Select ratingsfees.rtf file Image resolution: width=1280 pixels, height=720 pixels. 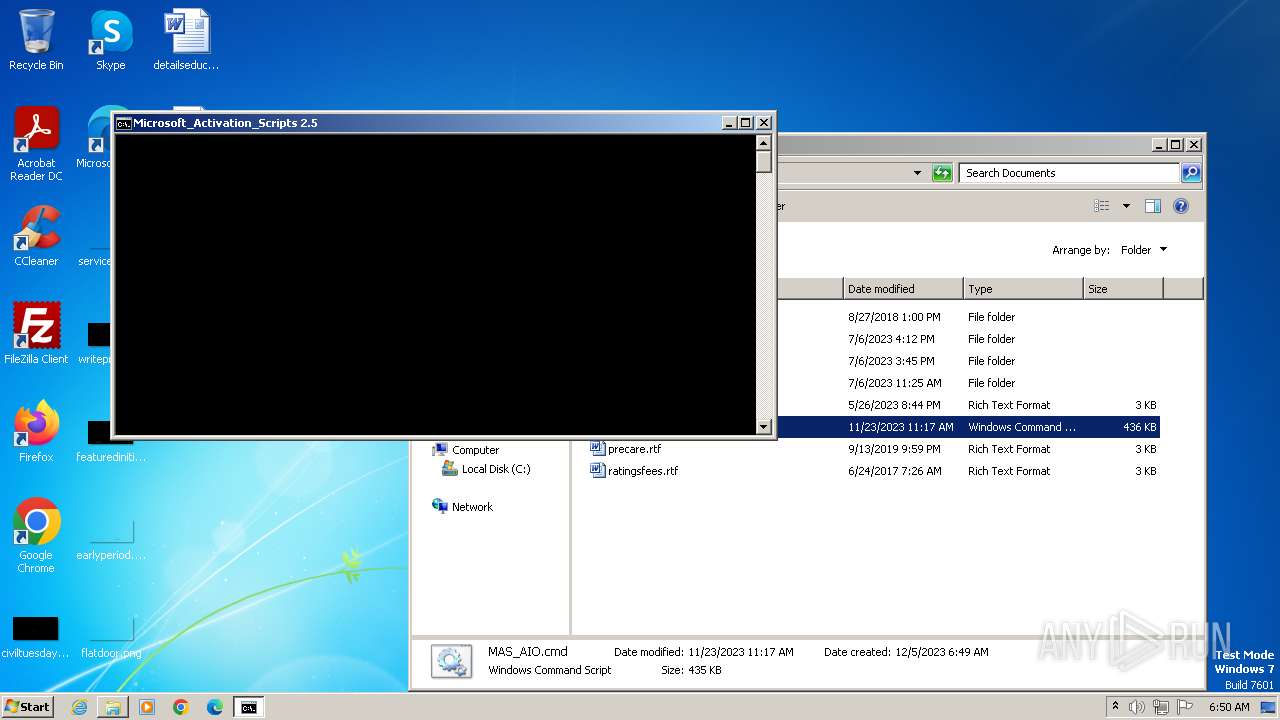[643, 471]
